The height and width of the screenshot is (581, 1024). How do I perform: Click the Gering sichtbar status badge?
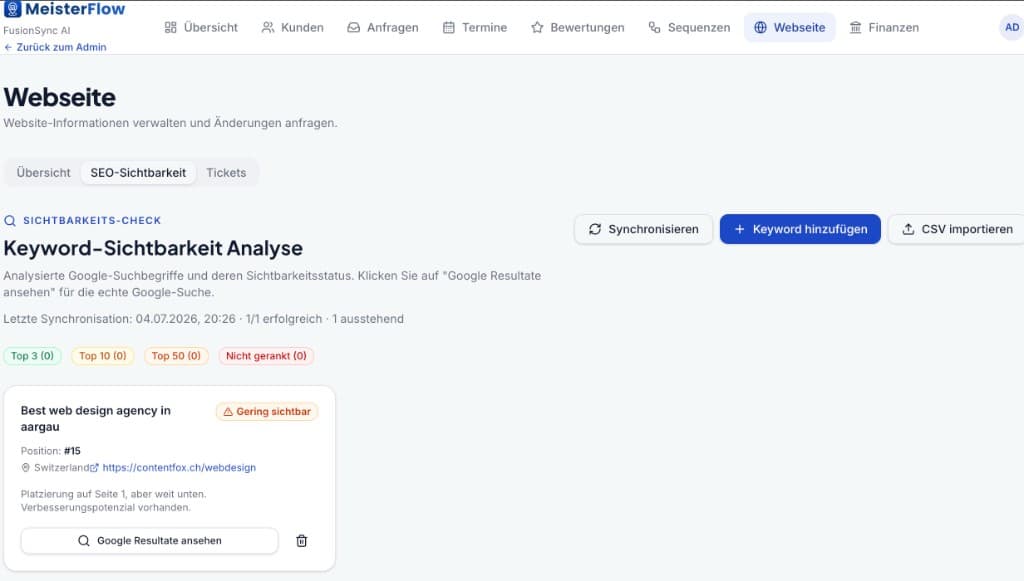point(266,411)
